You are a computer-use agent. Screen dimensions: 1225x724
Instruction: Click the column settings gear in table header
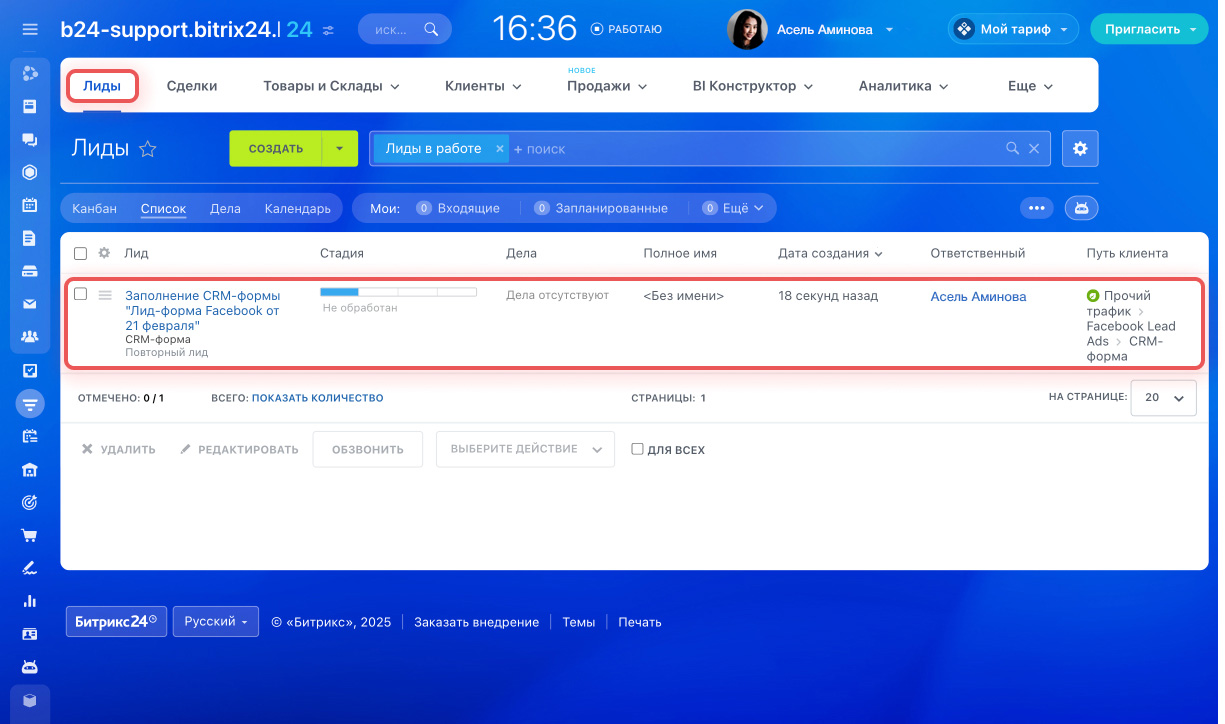coord(103,254)
